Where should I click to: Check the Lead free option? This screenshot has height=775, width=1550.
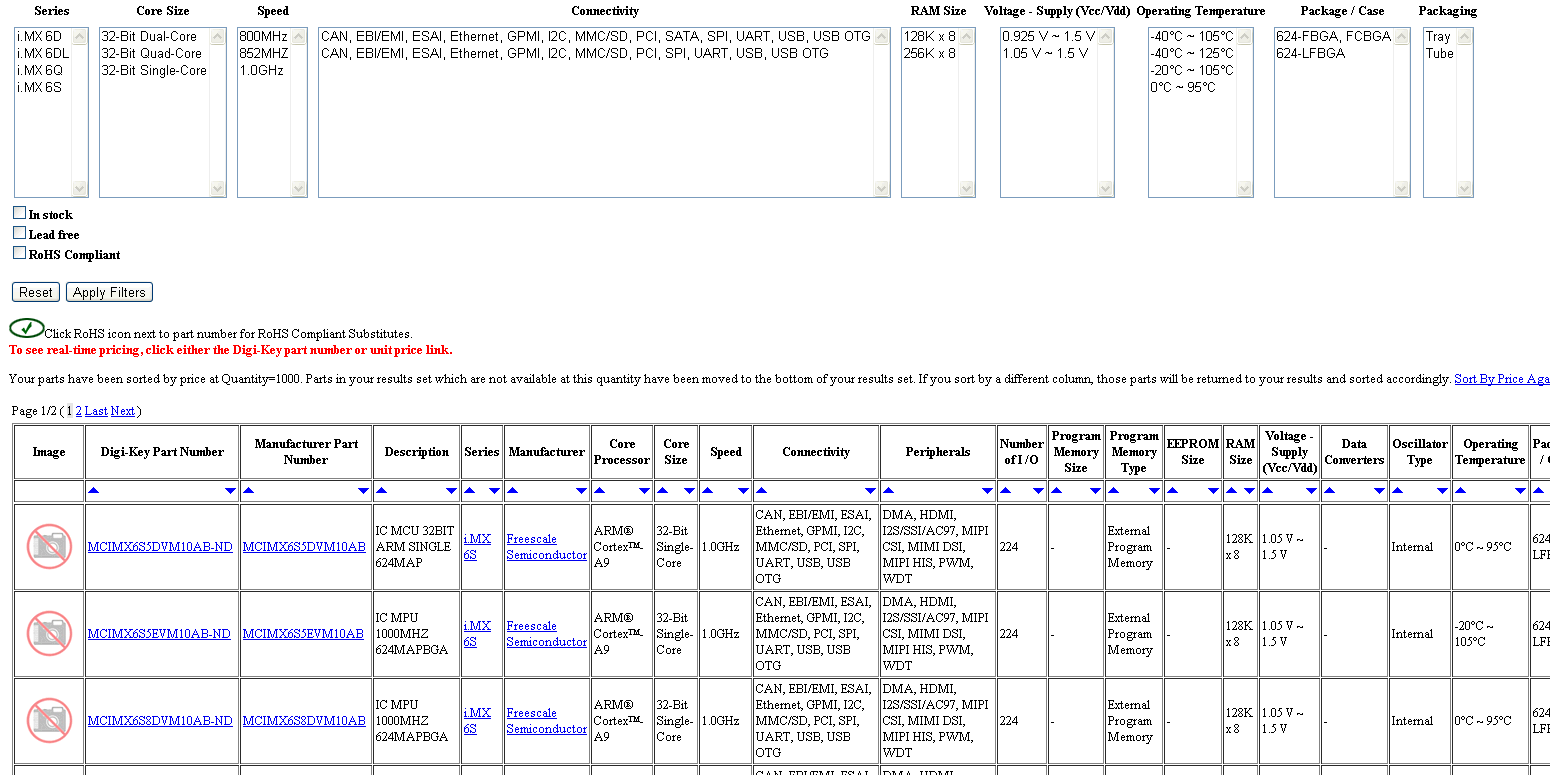[19, 233]
